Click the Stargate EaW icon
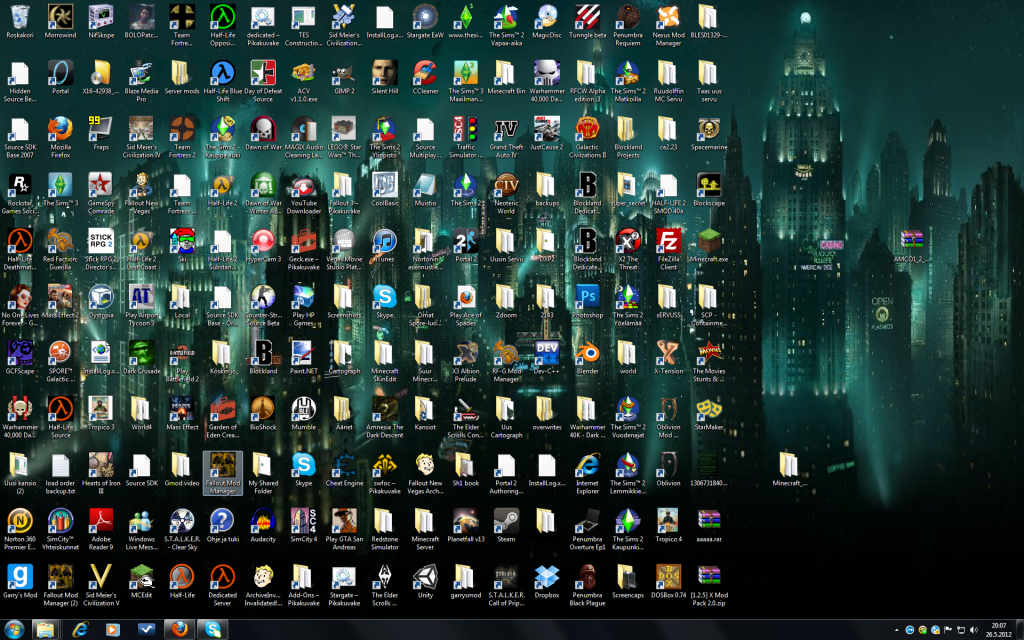The width and height of the screenshot is (1024, 640). 424,22
